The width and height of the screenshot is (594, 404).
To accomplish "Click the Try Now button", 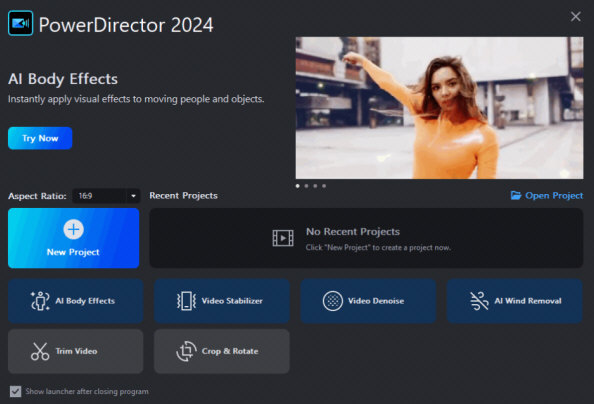I will 40,138.
